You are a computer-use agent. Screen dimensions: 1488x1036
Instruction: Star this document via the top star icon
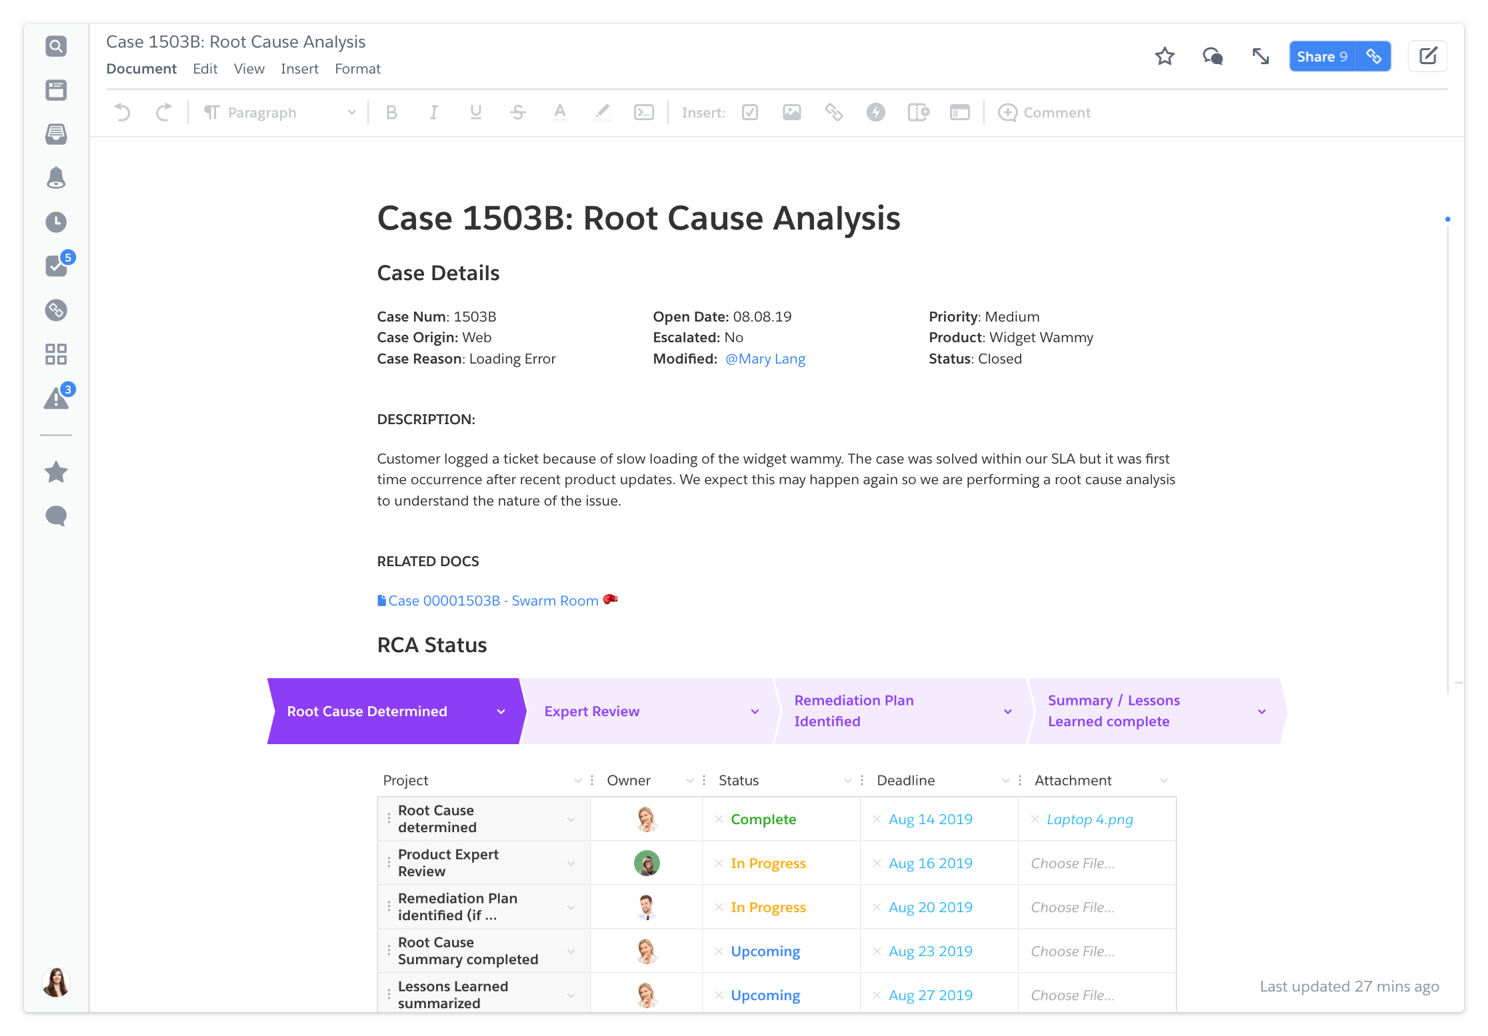click(x=1164, y=57)
